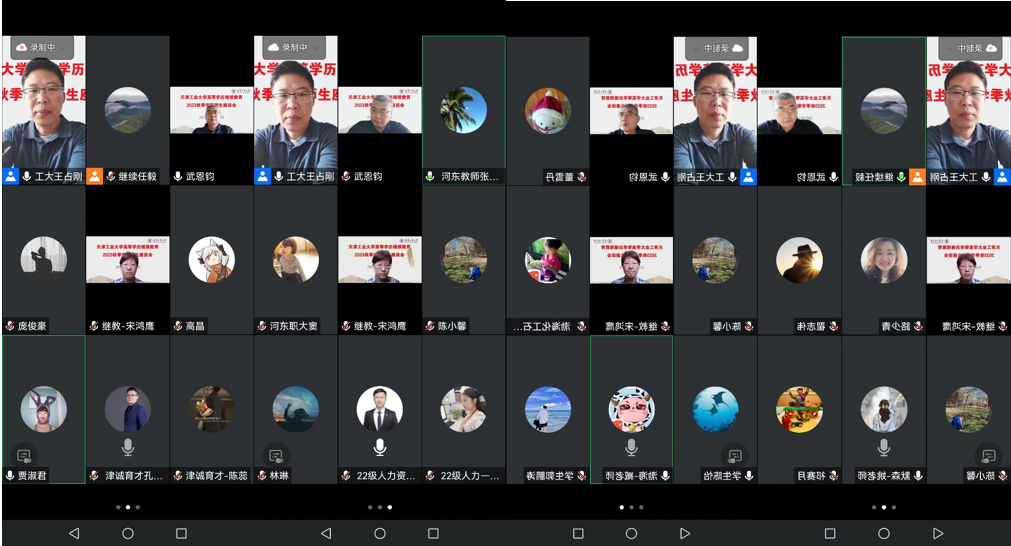The image size is (1011, 546).
Task: Select the Santa hat avatar of 董雪丹
Action: pos(548,110)
